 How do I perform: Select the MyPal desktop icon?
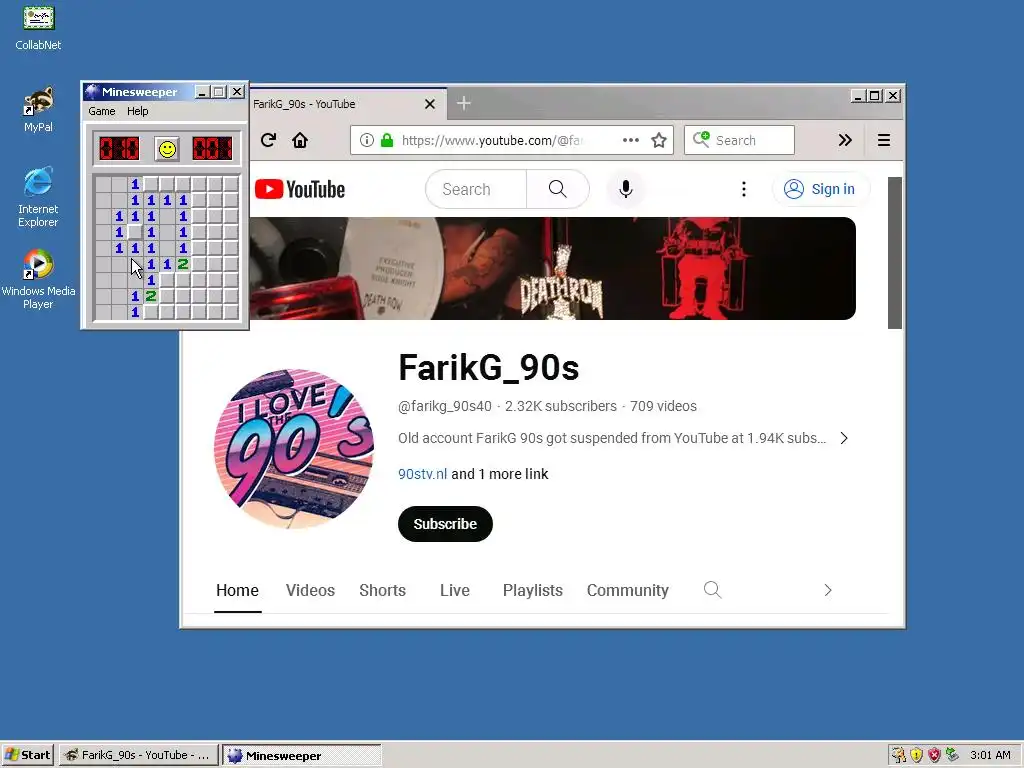tap(38, 110)
